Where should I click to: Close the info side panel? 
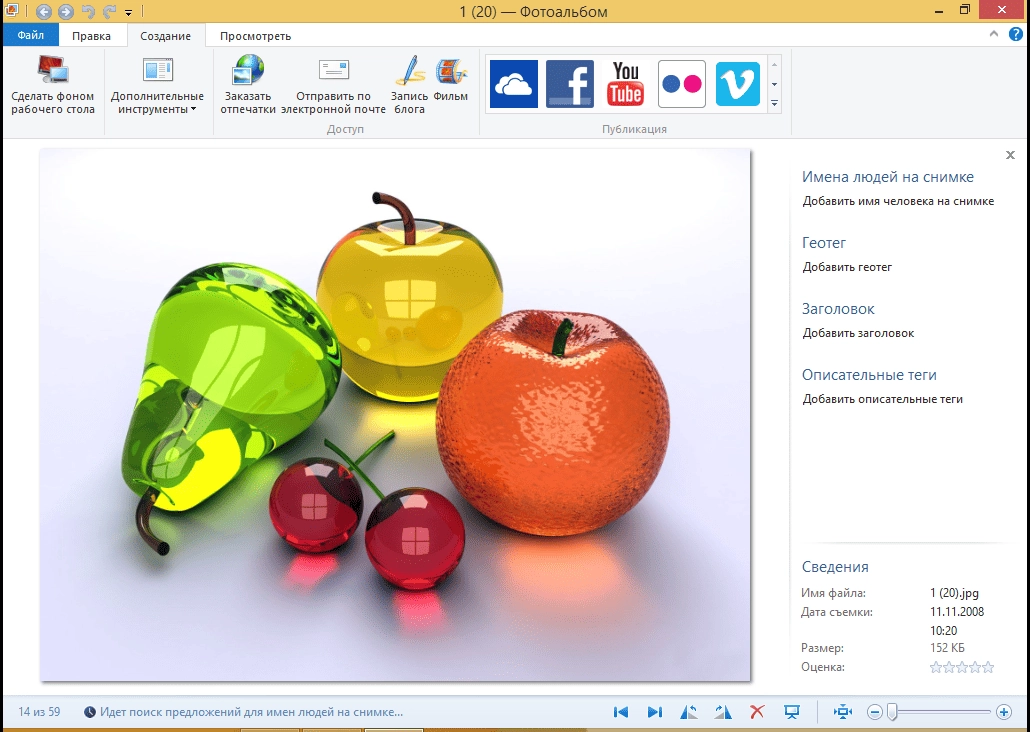pyautogui.click(x=1010, y=155)
